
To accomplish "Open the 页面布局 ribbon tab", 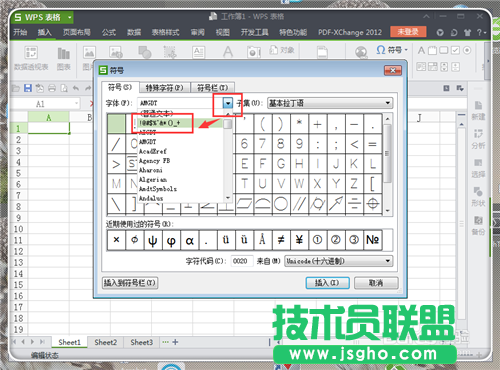I will (77, 32).
